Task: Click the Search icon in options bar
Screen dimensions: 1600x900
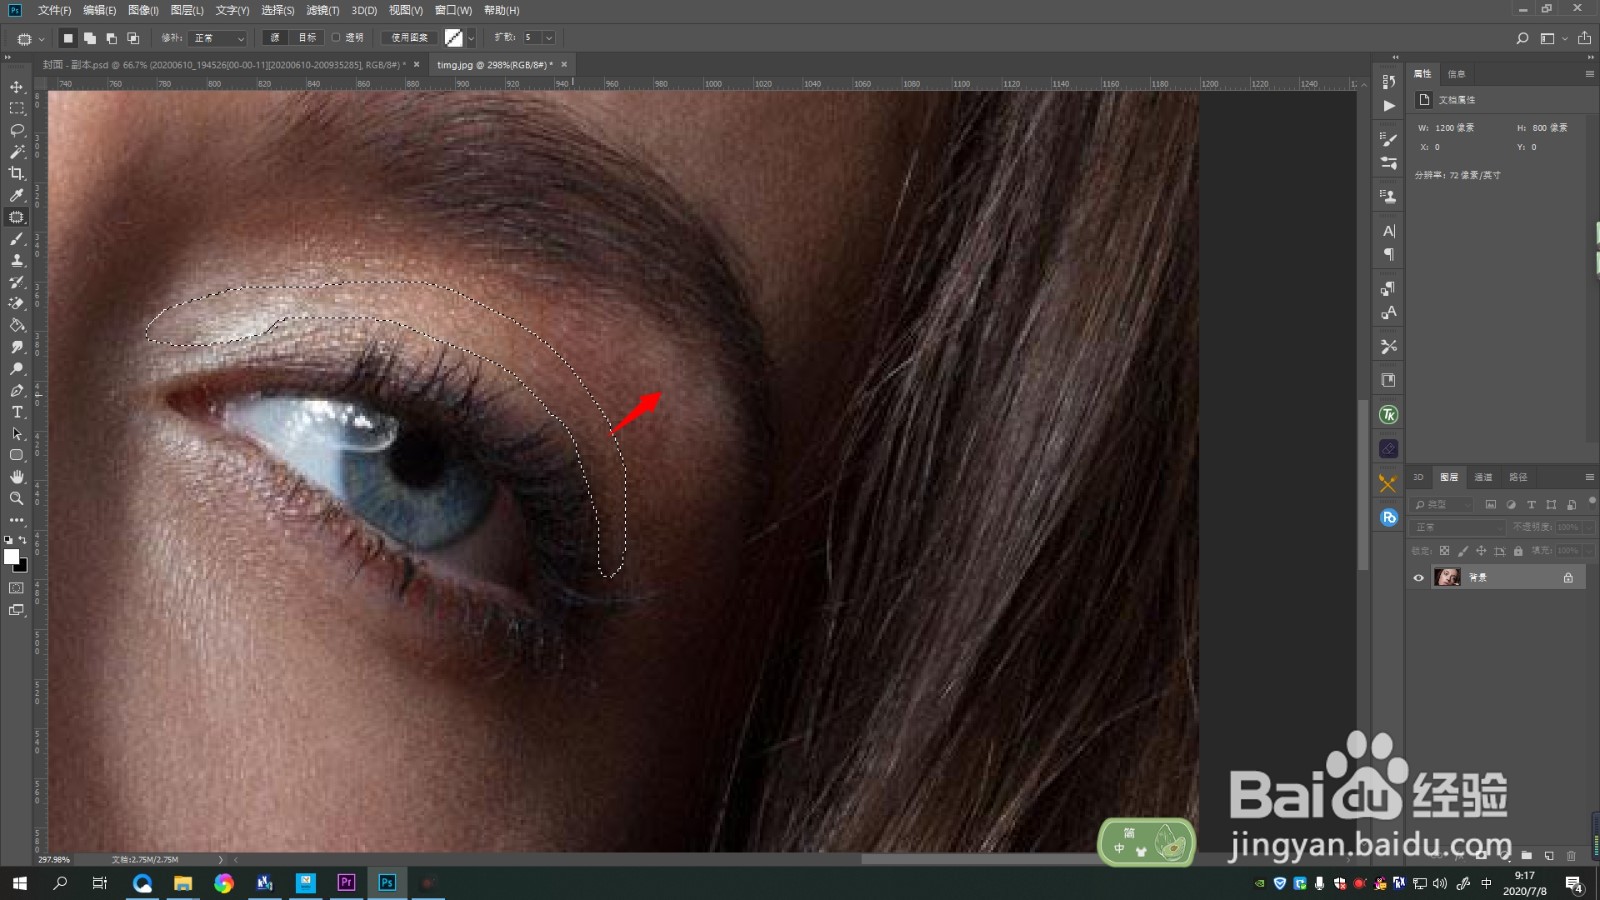Action: (x=1522, y=38)
